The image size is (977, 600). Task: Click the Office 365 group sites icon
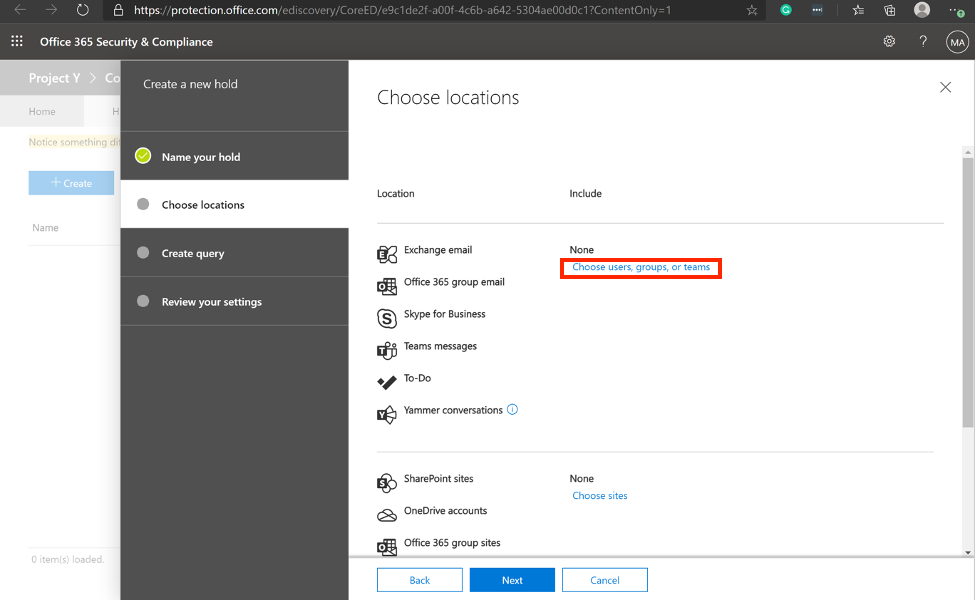pyautogui.click(x=387, y=547)
